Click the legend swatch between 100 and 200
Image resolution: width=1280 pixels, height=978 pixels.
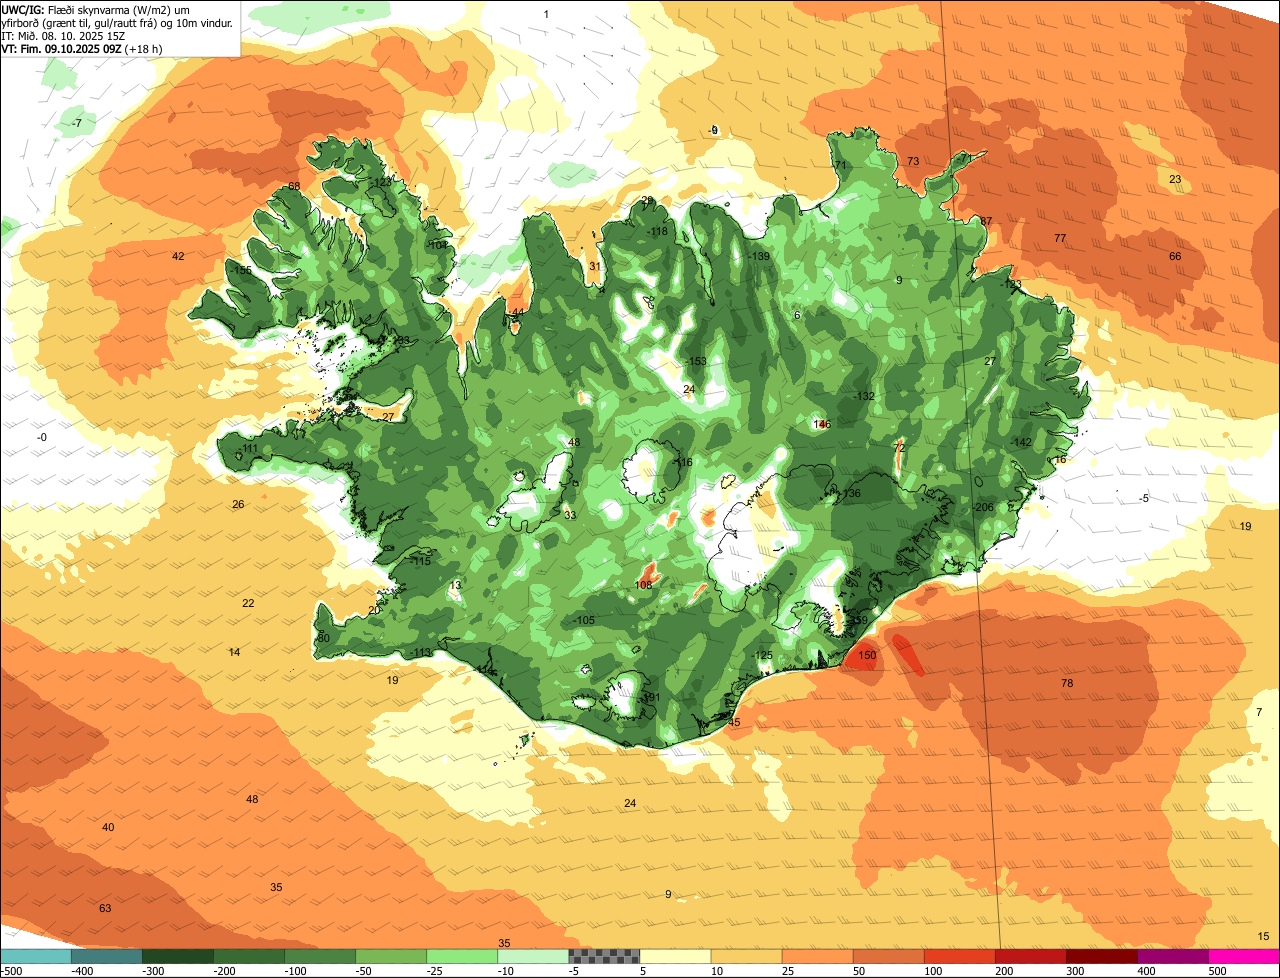pos(960,956)
